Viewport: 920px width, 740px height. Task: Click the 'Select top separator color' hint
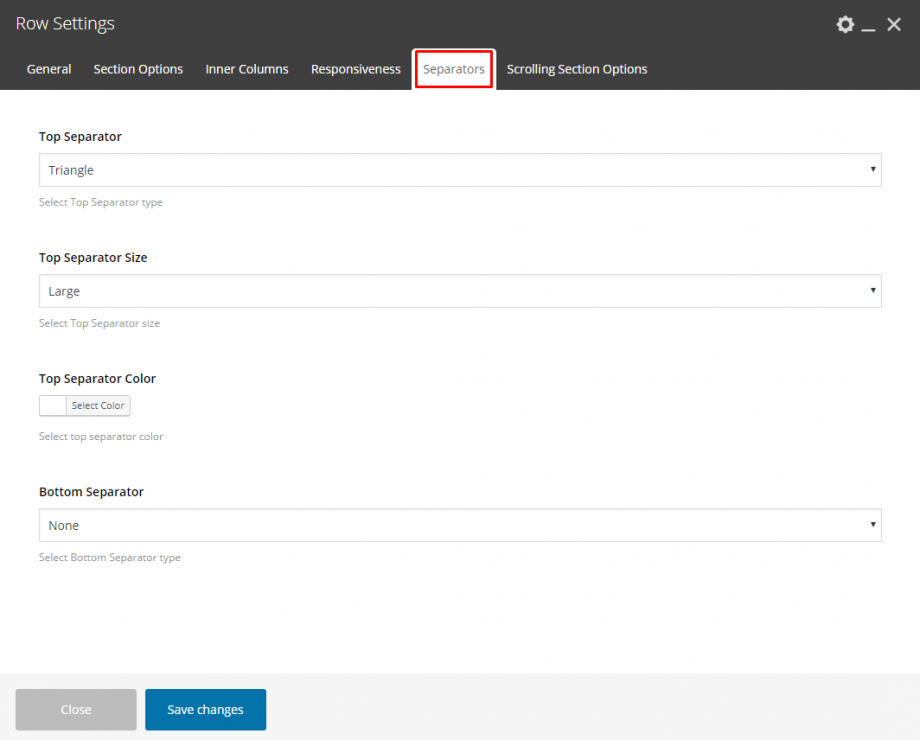(101, 437)
